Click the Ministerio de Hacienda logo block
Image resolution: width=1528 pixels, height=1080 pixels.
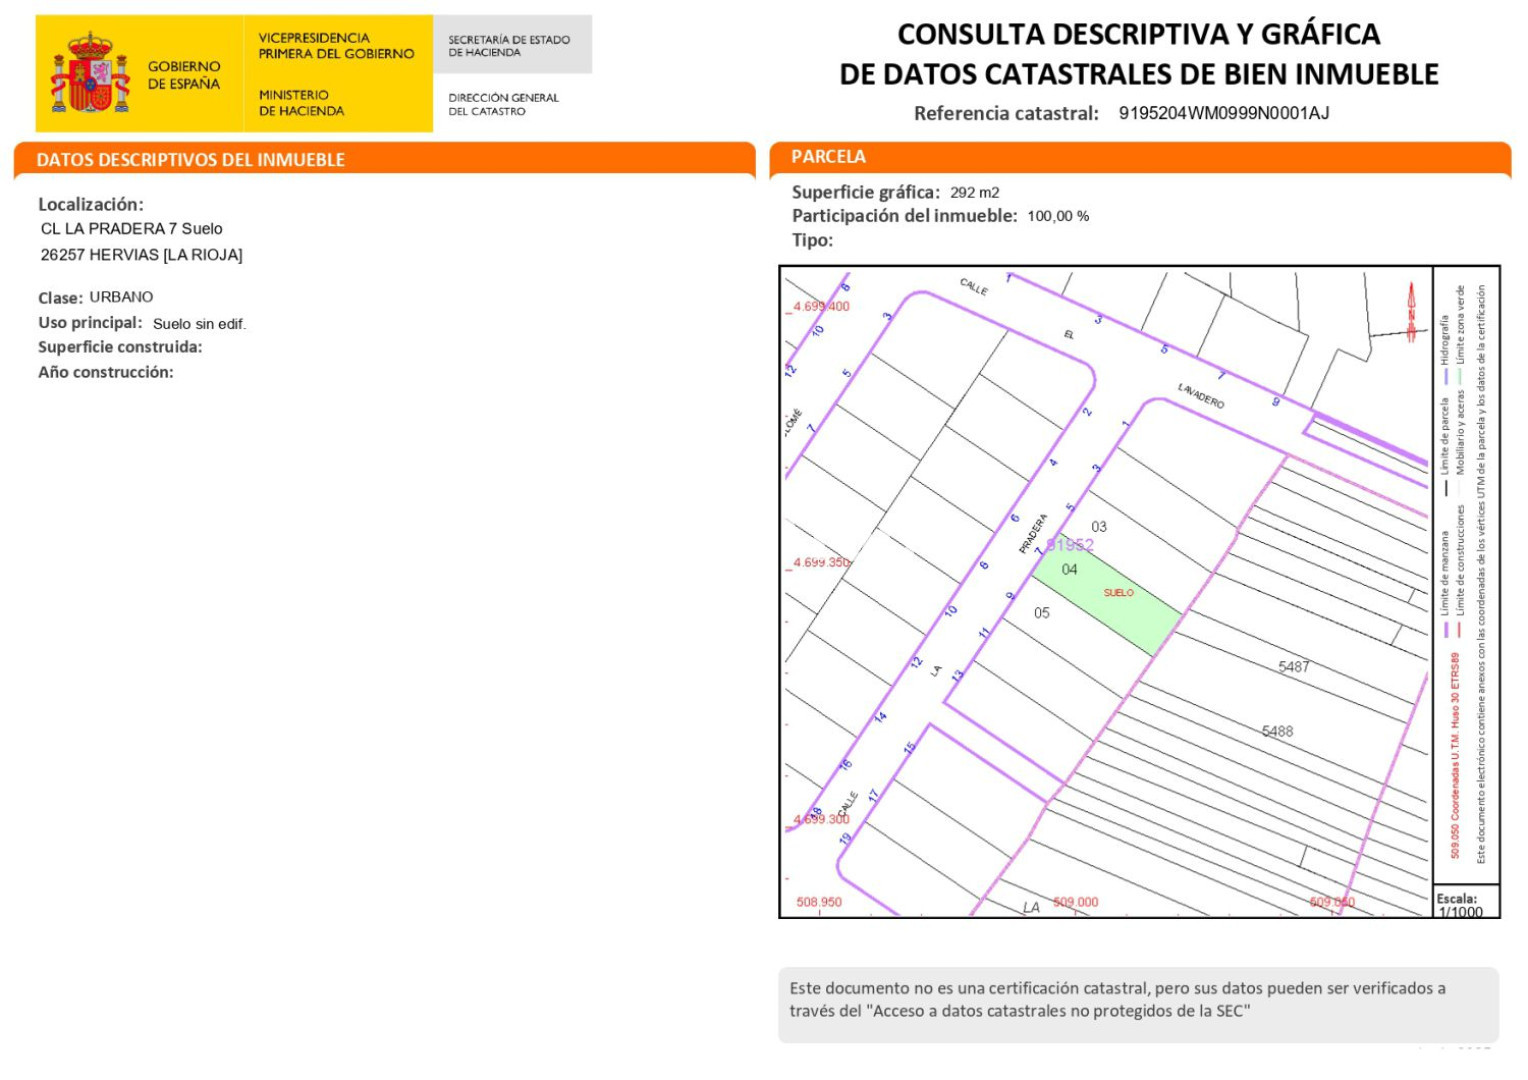point(301,103)
